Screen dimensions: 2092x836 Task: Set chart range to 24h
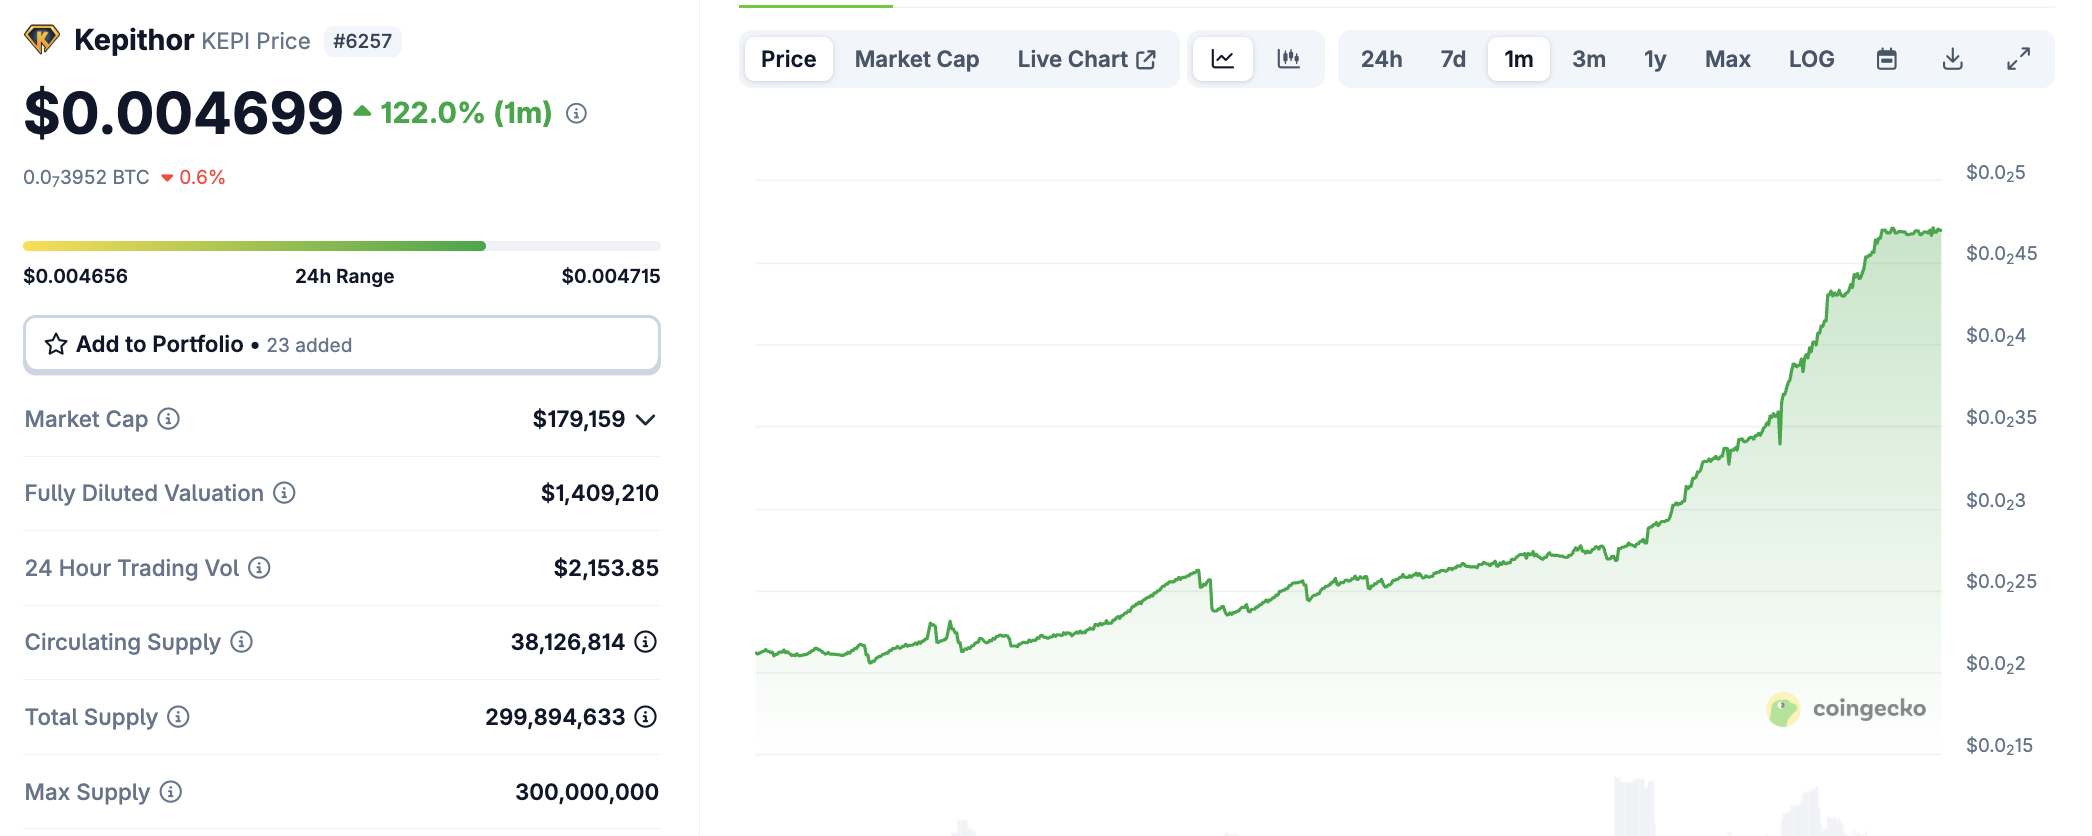[1382, 59]
